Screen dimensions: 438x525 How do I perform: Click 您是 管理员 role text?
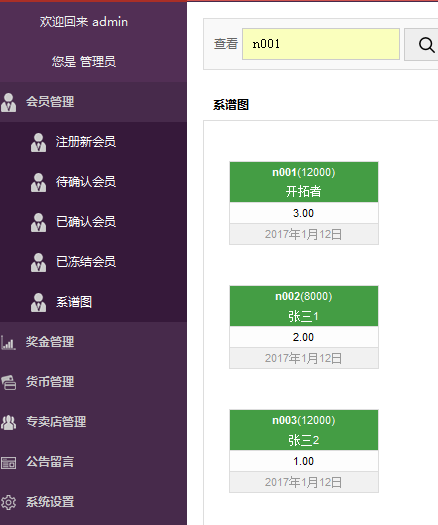coord(84,62)
